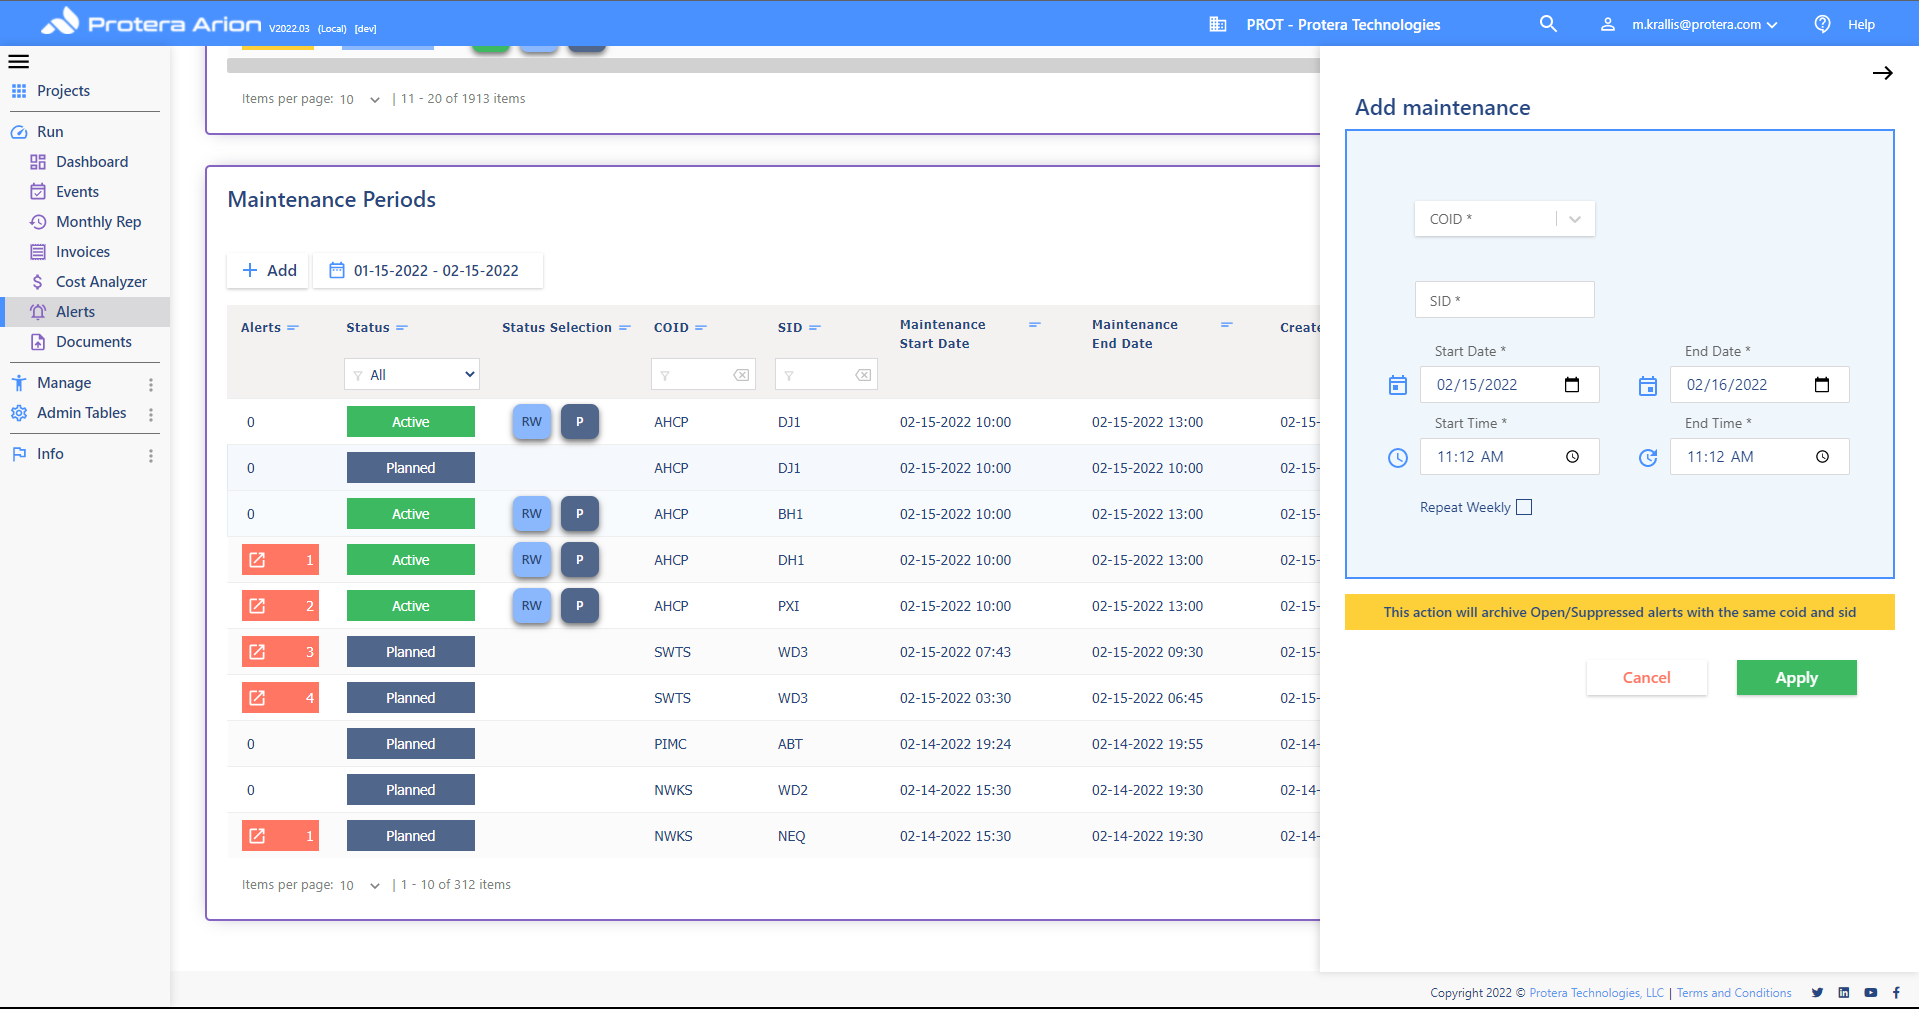Viewport: 1919px width, 1009px height.
Task: Click the hamburger menu icon
Action: click(x=19, y=62)
